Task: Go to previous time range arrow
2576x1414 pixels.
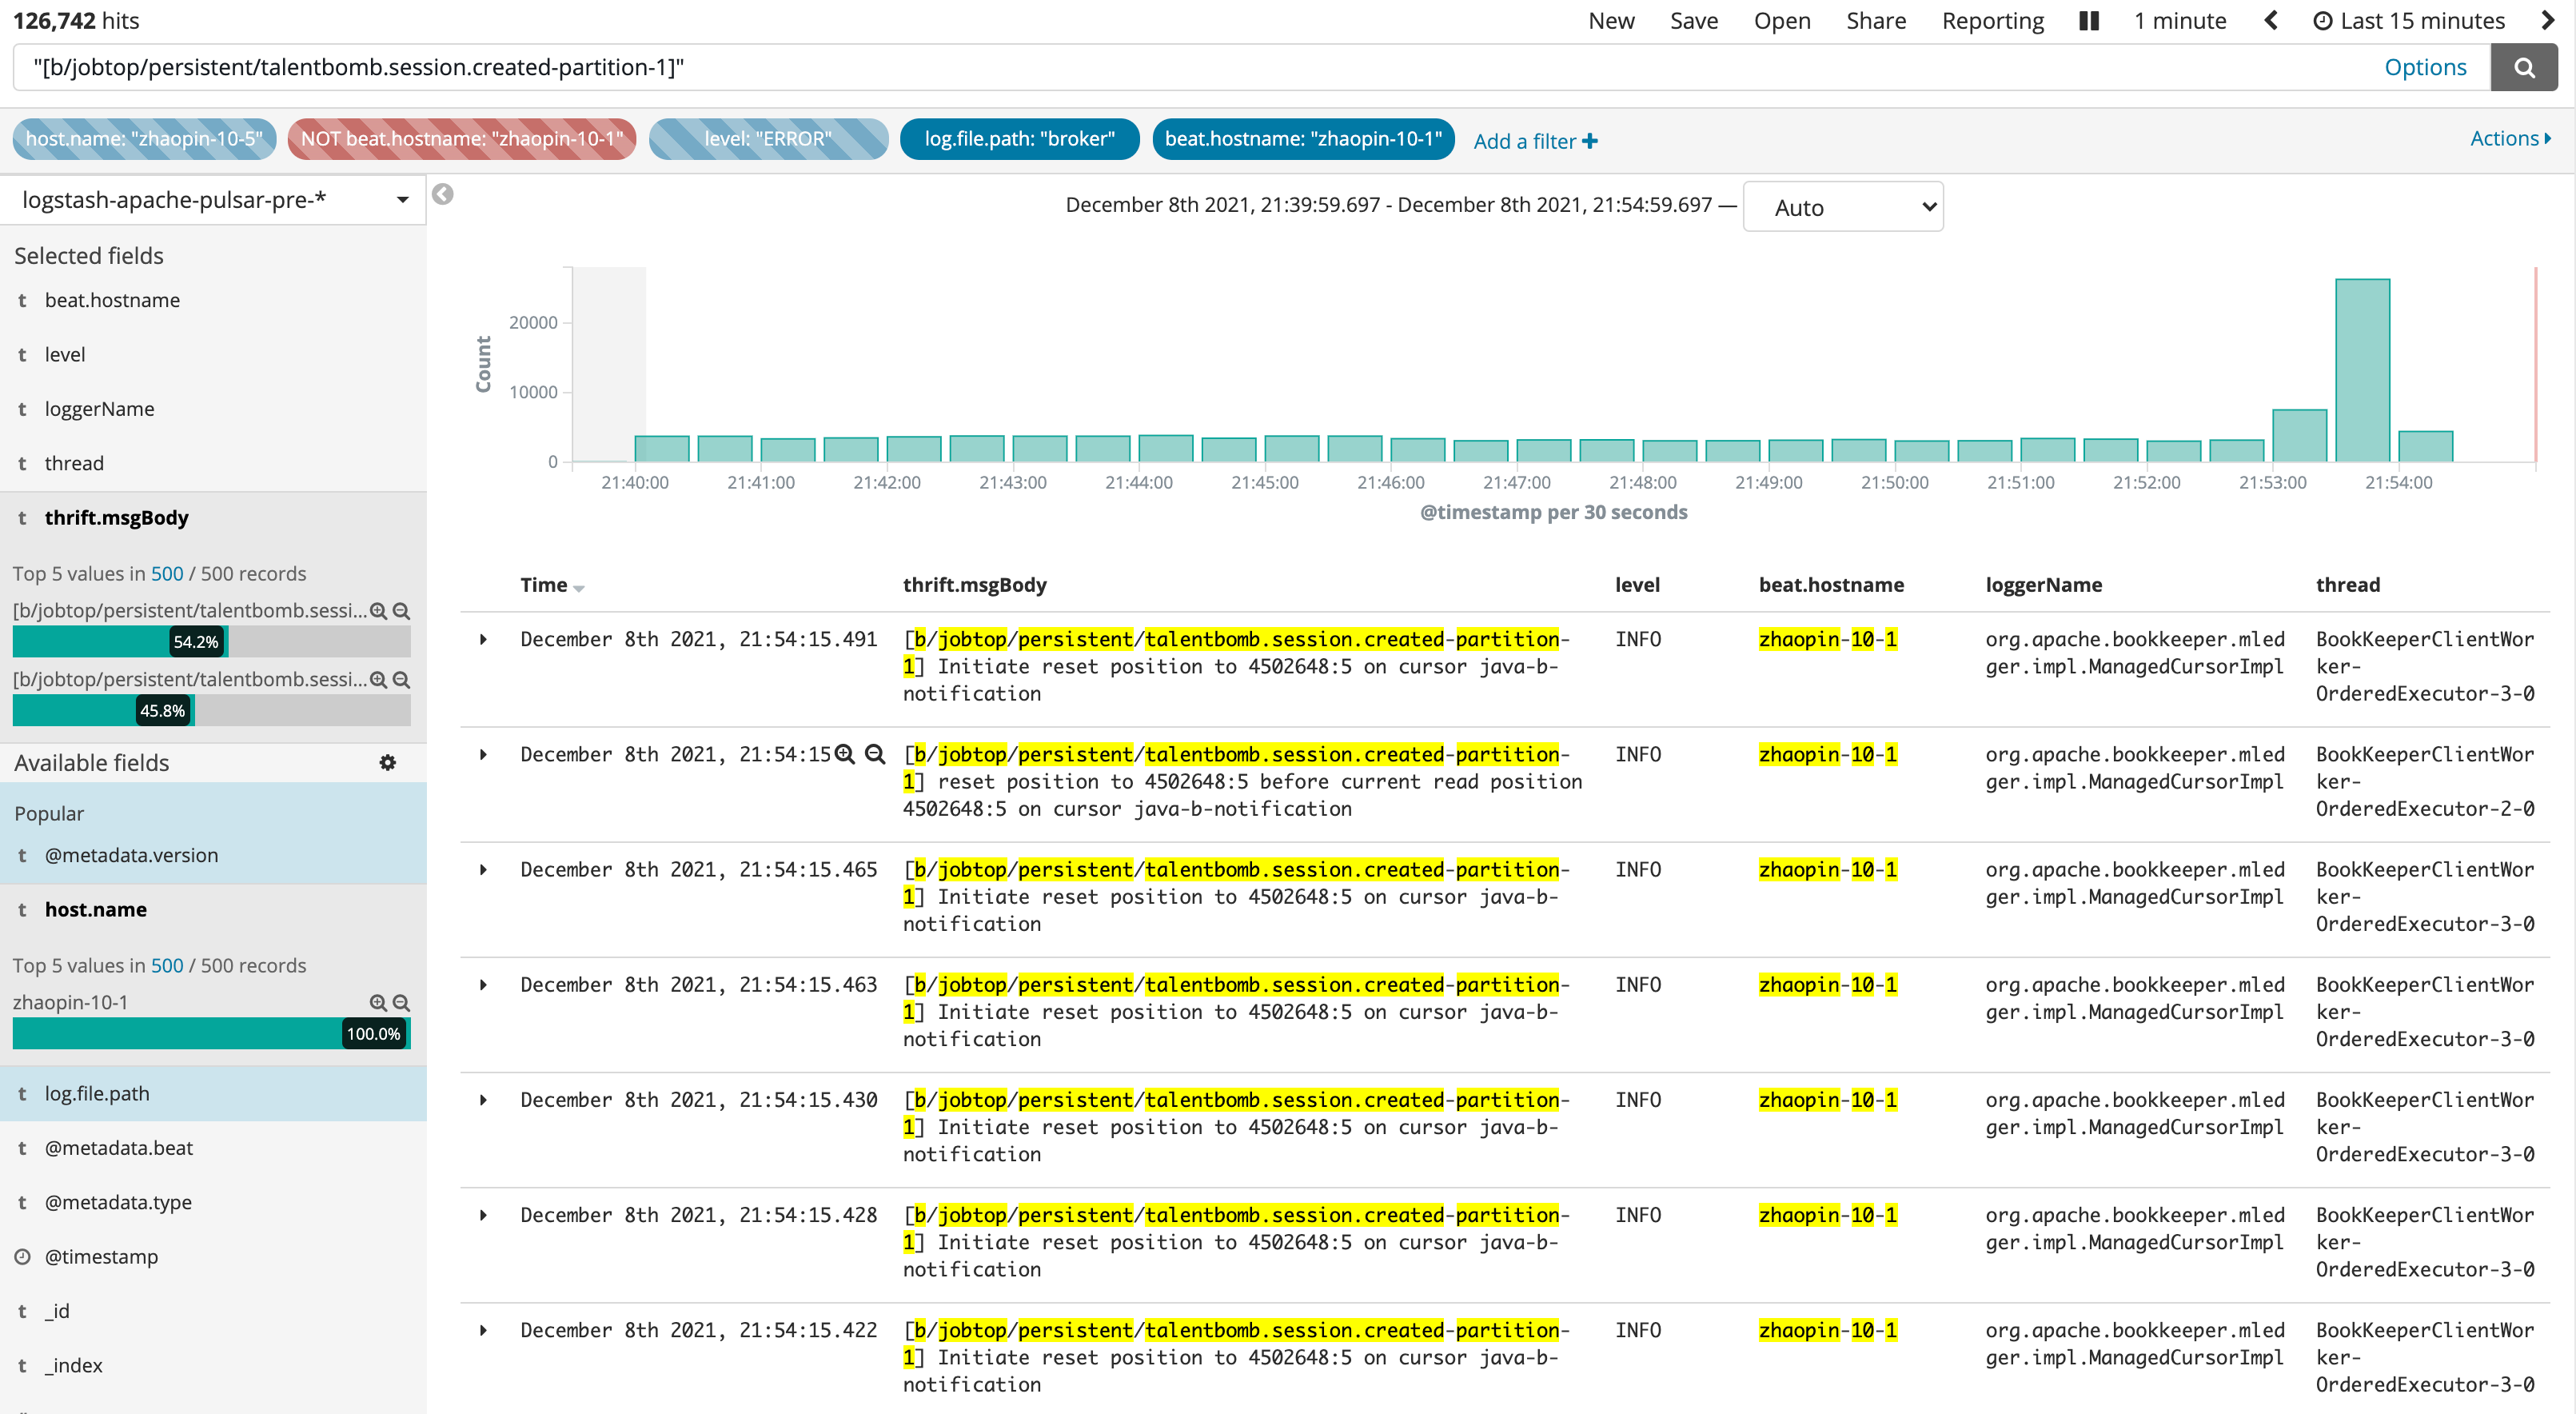Action: click(2271, 21)
